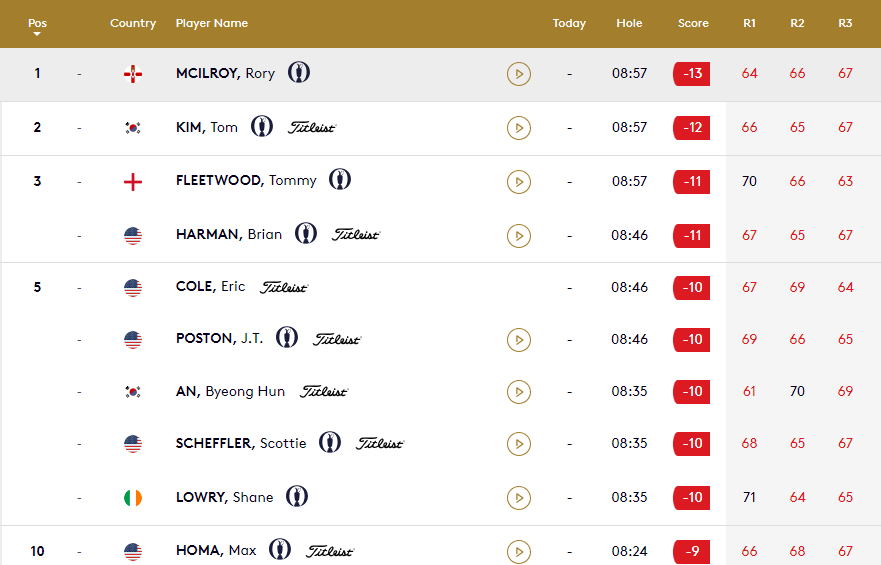
Task: Play Rory McIlroy's video highlights
Action: (519, 74)
